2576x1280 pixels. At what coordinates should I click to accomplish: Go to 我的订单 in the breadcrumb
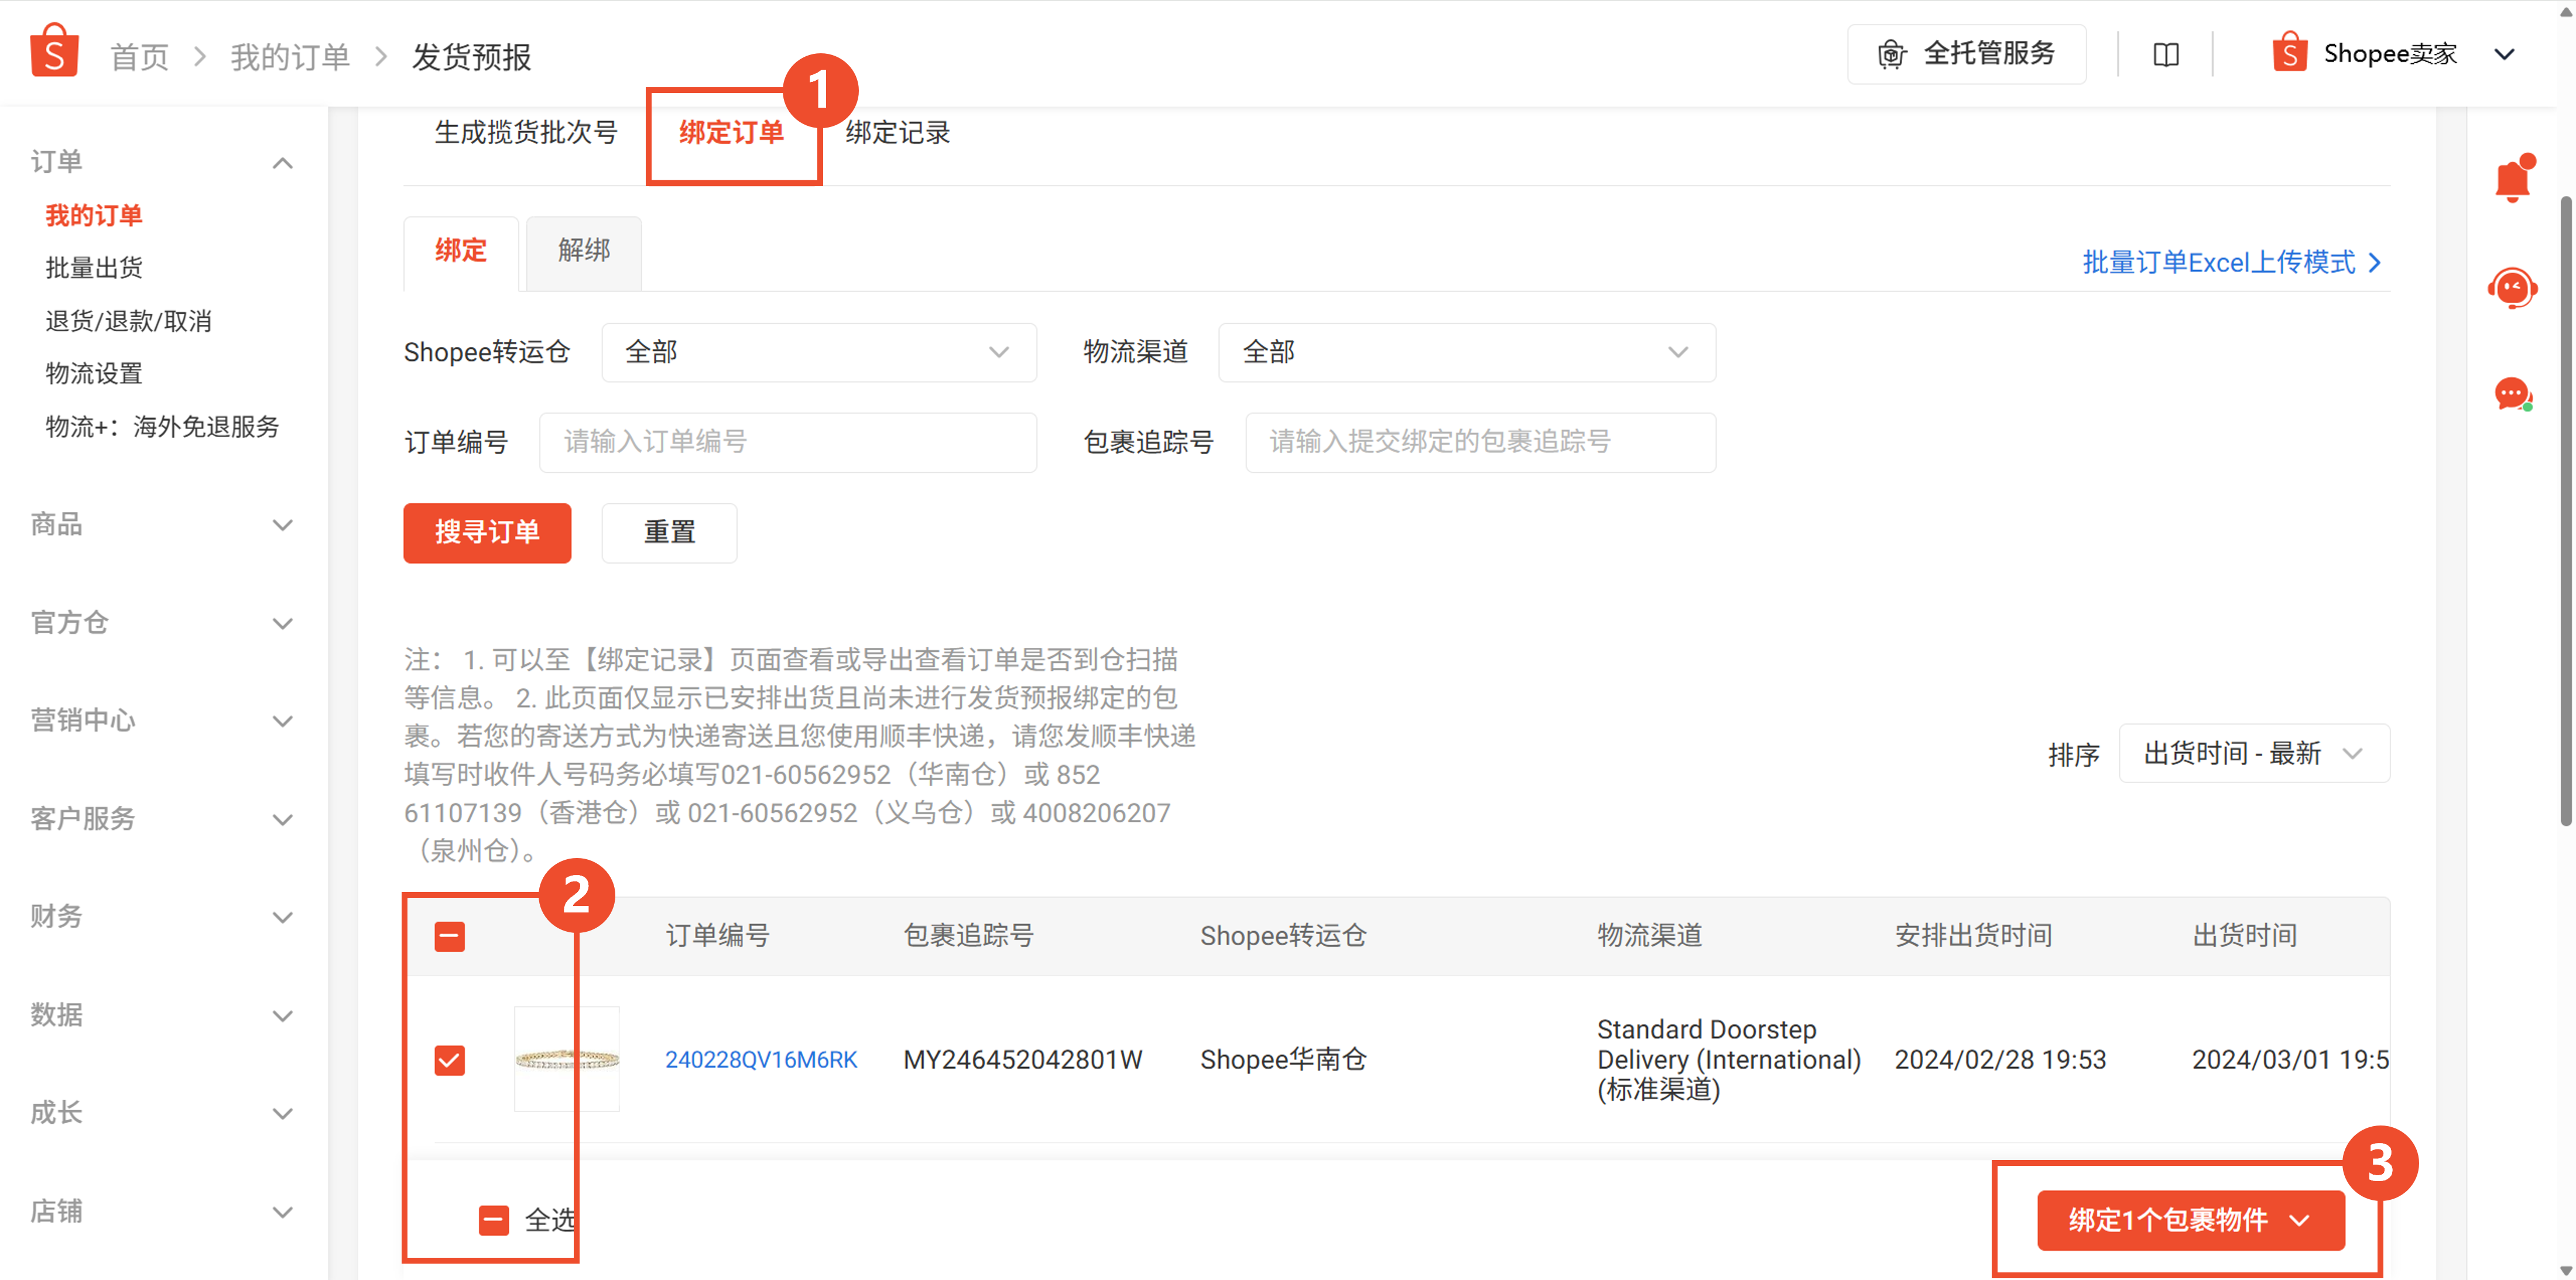(290, 57)
